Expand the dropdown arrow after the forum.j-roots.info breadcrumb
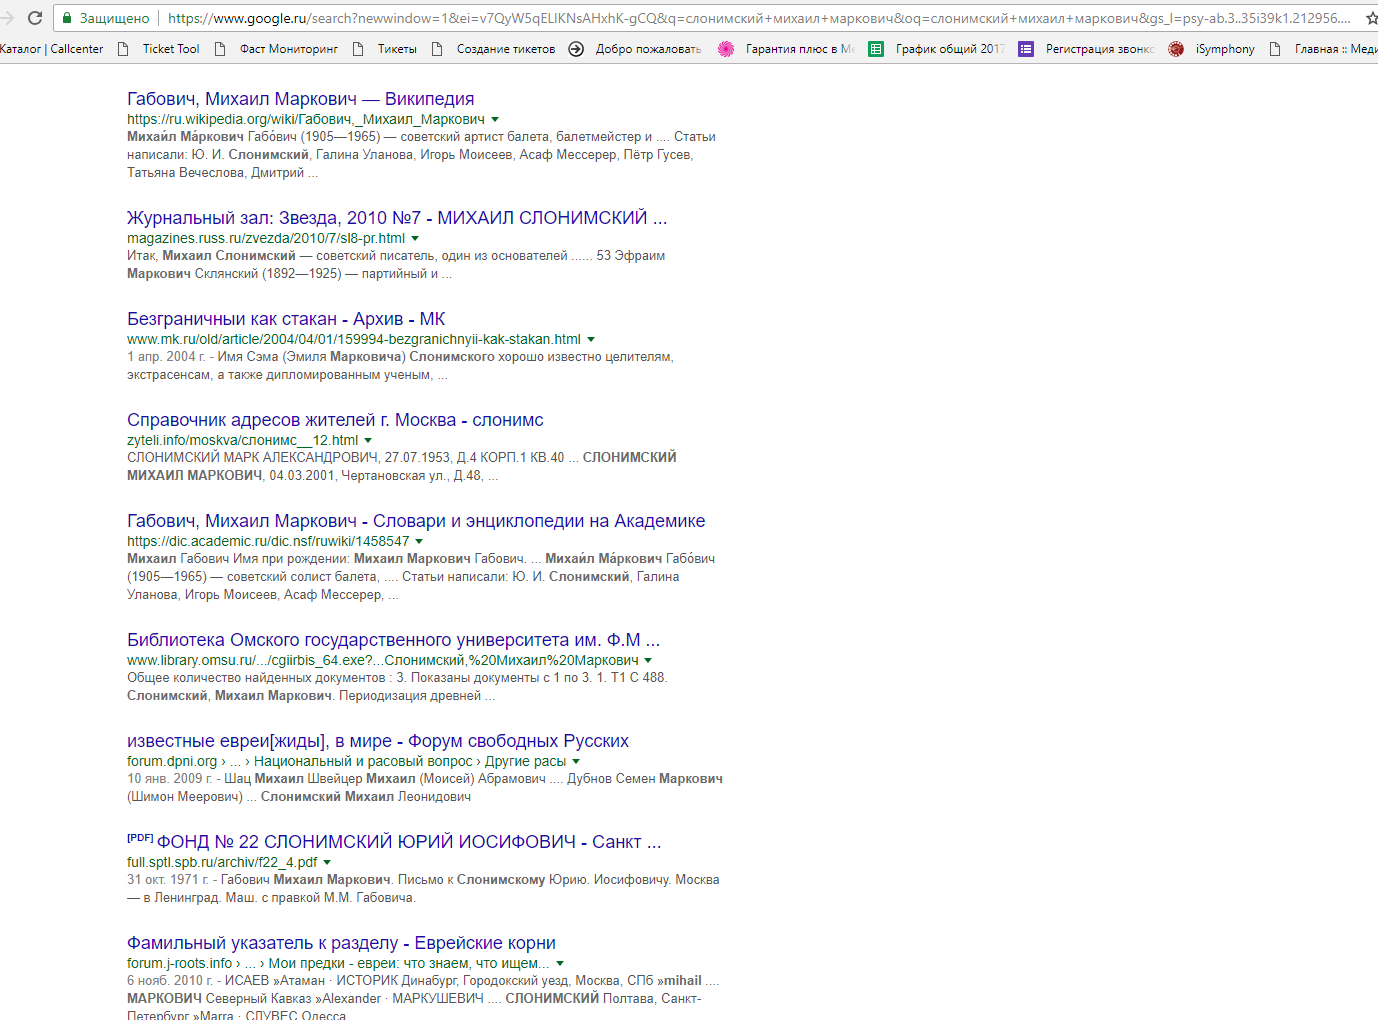The height and width of the screenshot is (1020, 1378). (560, 964)
